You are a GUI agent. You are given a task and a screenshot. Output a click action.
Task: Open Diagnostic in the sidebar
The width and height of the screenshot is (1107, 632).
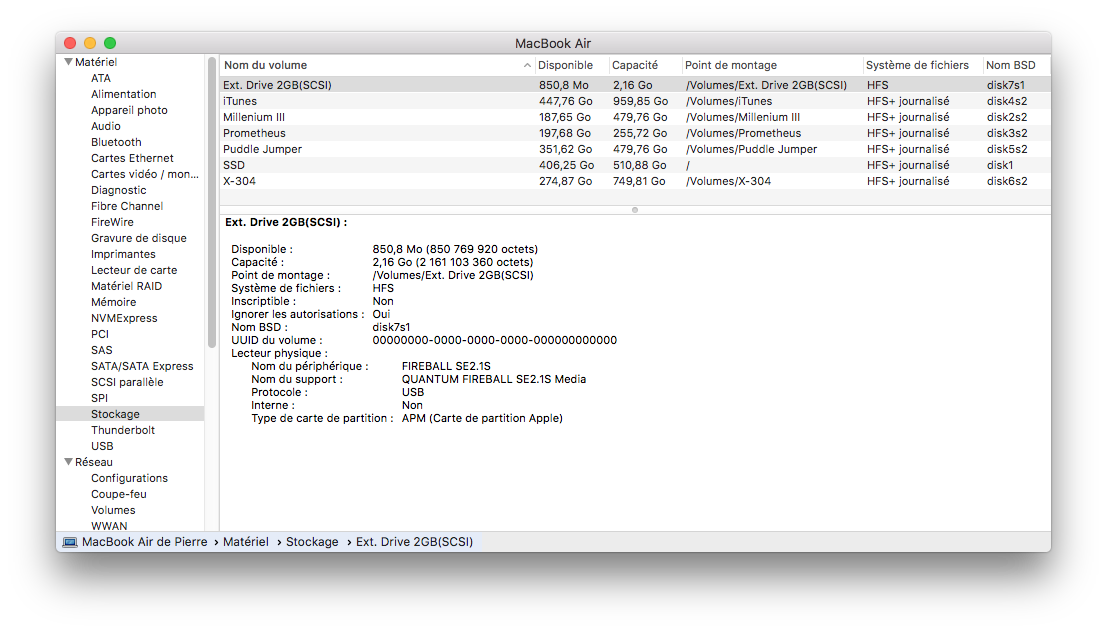[119, 190]
